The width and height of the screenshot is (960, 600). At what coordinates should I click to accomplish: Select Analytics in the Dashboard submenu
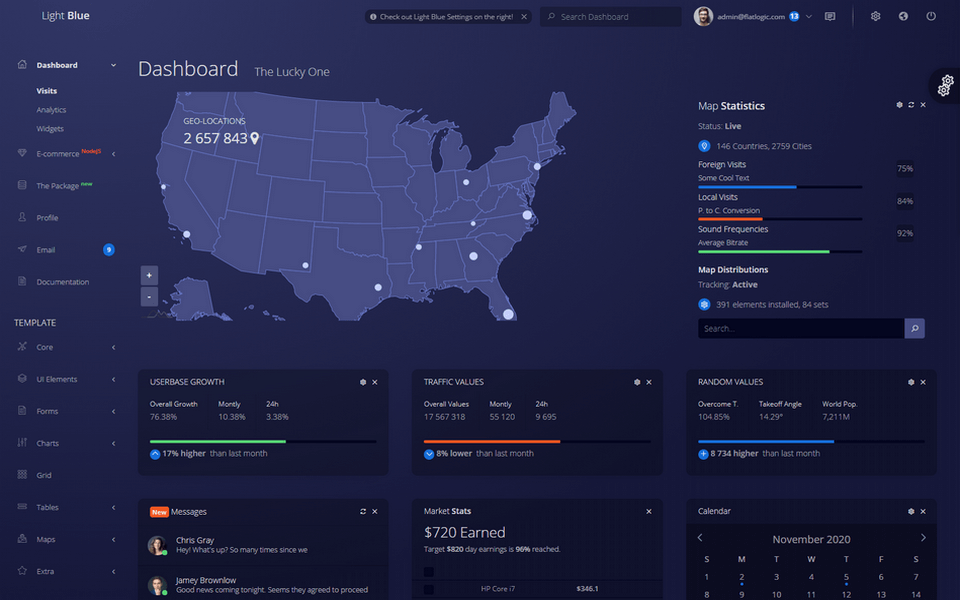click(x=51, y=110)
